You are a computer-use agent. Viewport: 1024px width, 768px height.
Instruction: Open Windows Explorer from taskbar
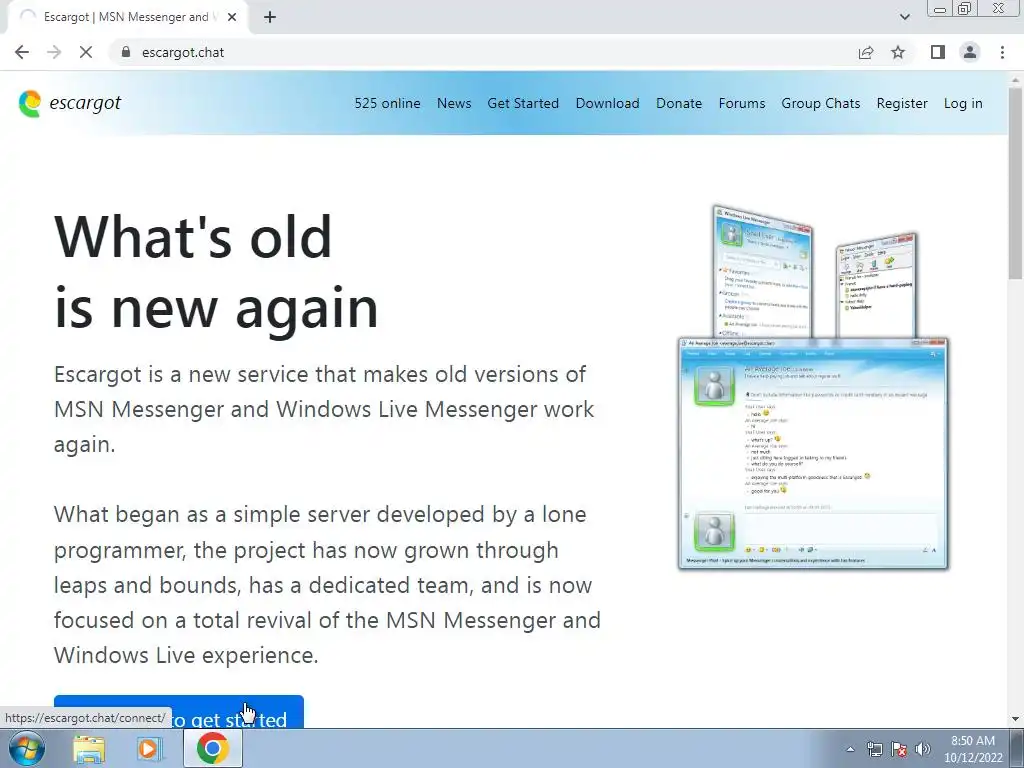coord(89,748)
